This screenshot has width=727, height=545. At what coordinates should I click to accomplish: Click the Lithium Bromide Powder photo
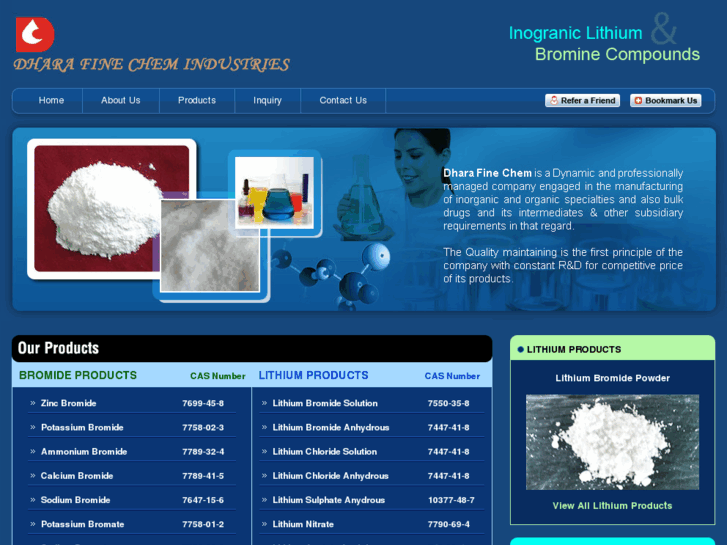pos(612,442)
